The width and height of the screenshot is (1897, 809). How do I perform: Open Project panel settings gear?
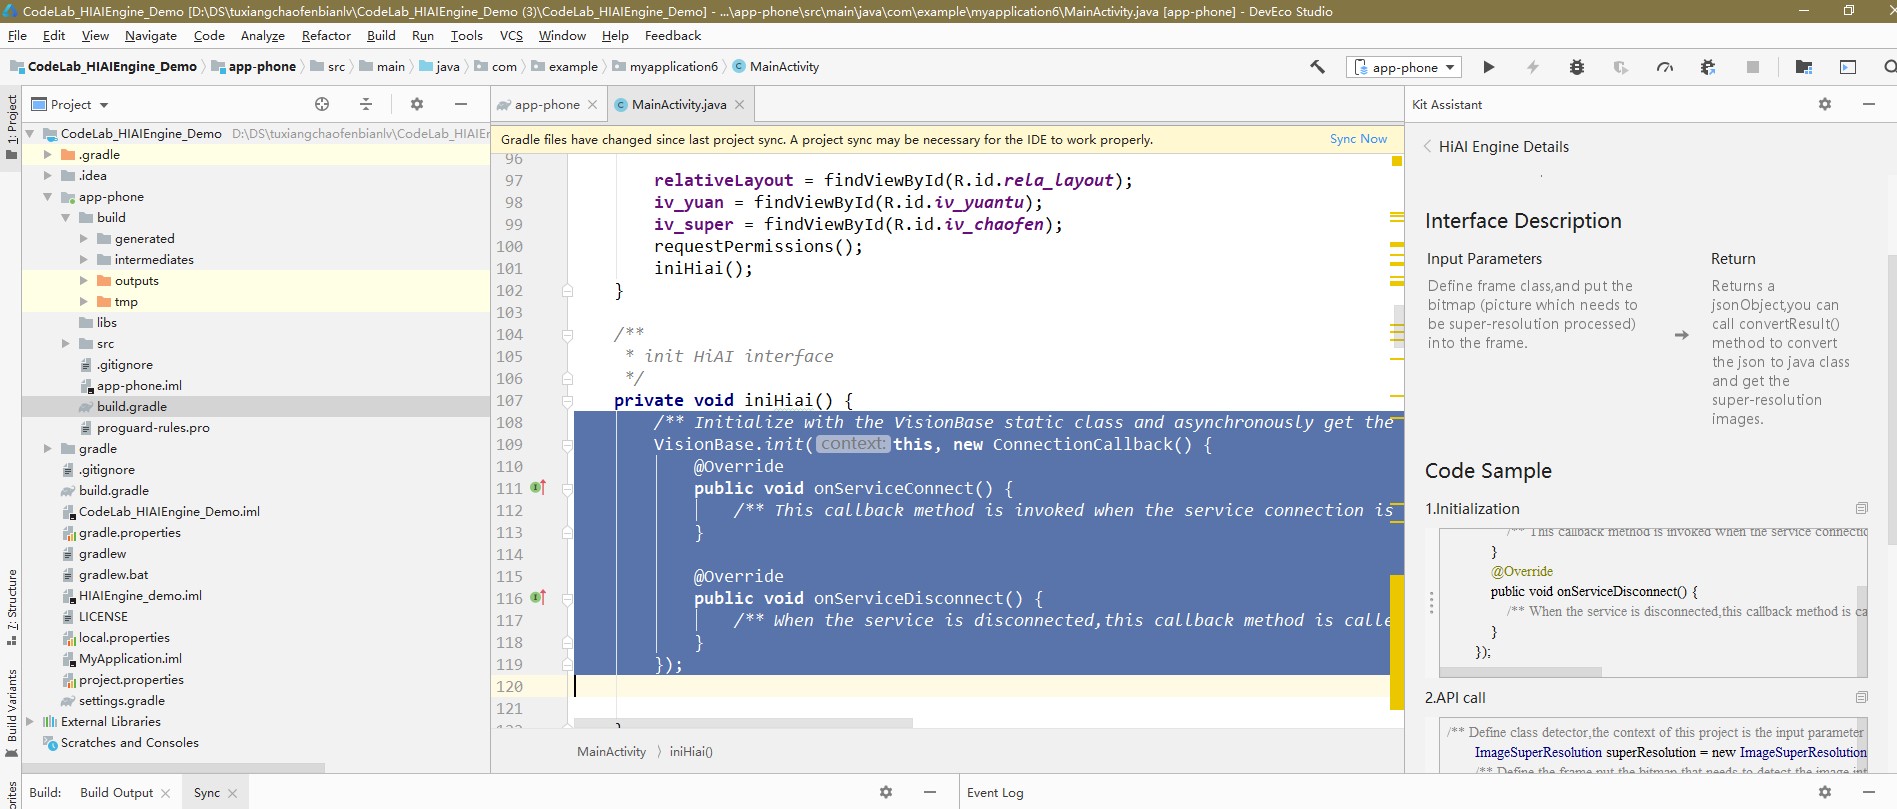click(x=417, y=104)
